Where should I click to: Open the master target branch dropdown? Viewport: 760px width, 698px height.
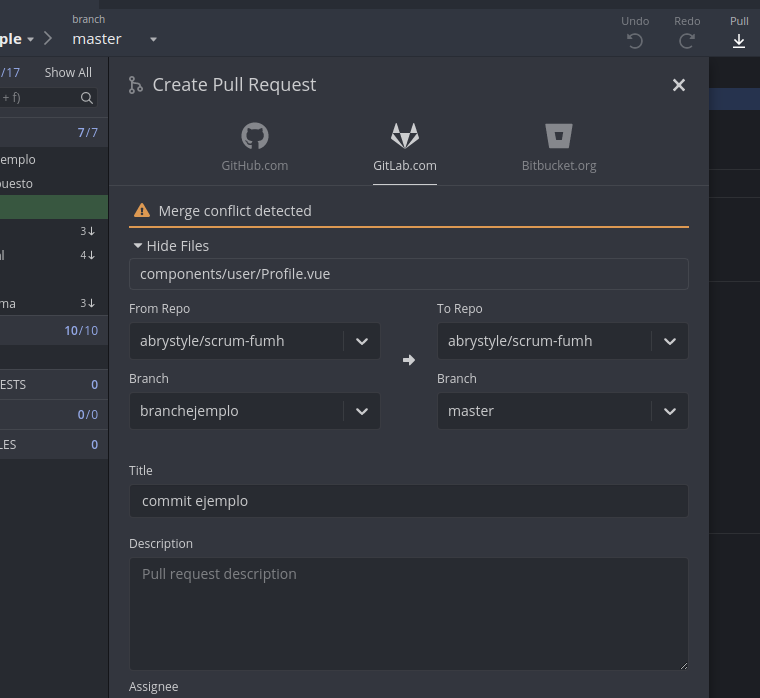click(x=669, y=411)
